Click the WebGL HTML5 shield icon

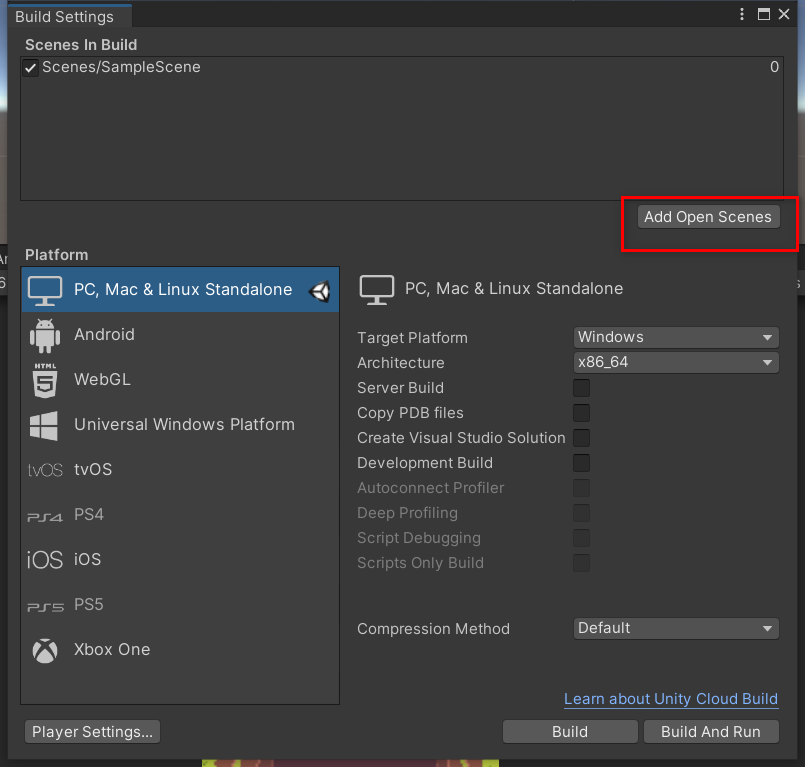point(45,380)
